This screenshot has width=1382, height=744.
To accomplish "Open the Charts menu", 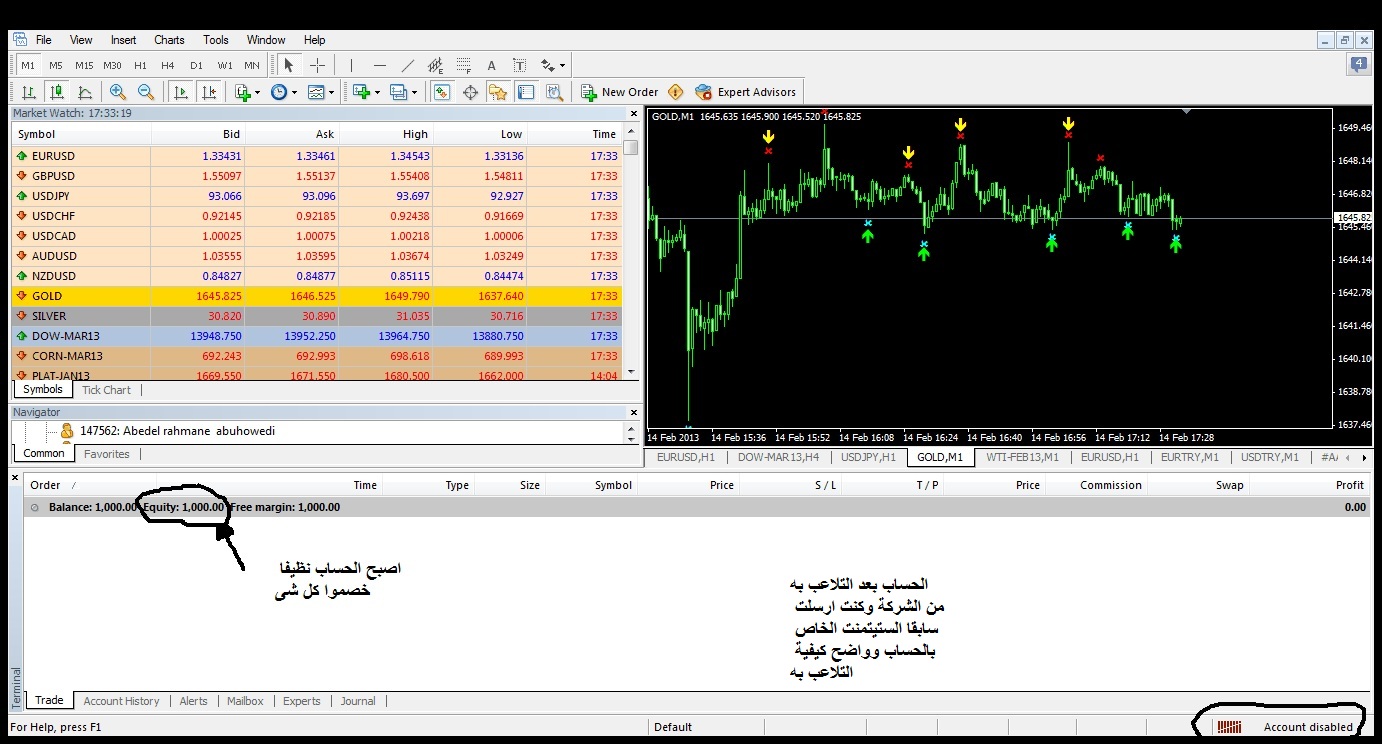I will (x=169, y=40).
